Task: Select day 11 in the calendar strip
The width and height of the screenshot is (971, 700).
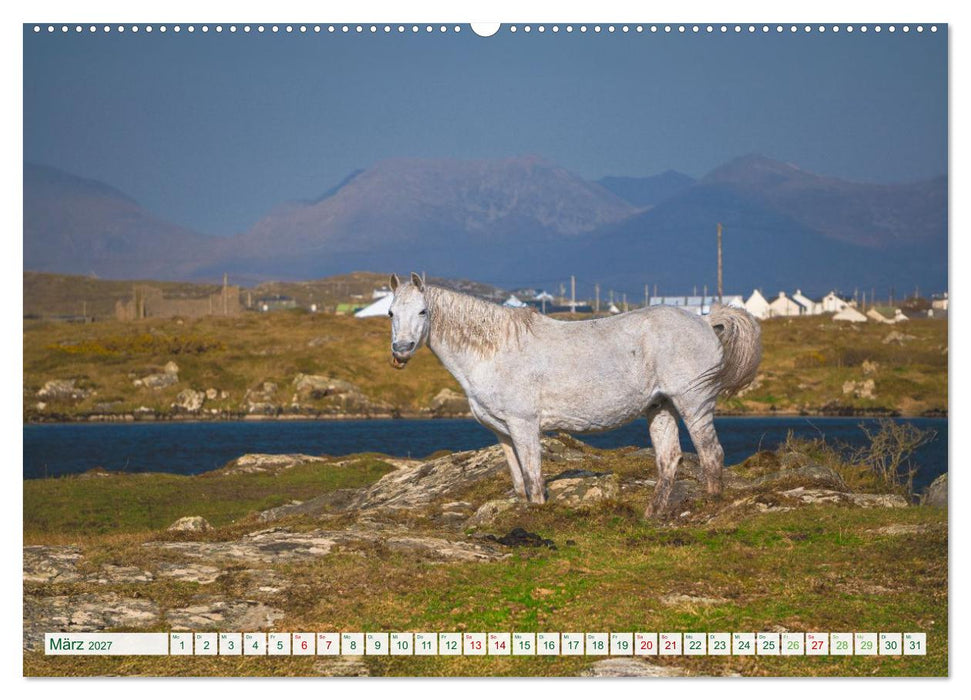Action: [x=426, y=644]
